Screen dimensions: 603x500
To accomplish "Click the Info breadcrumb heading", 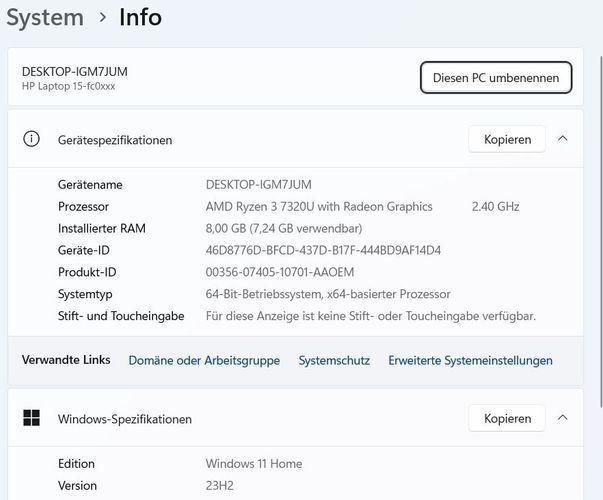I will pos(140,18).
